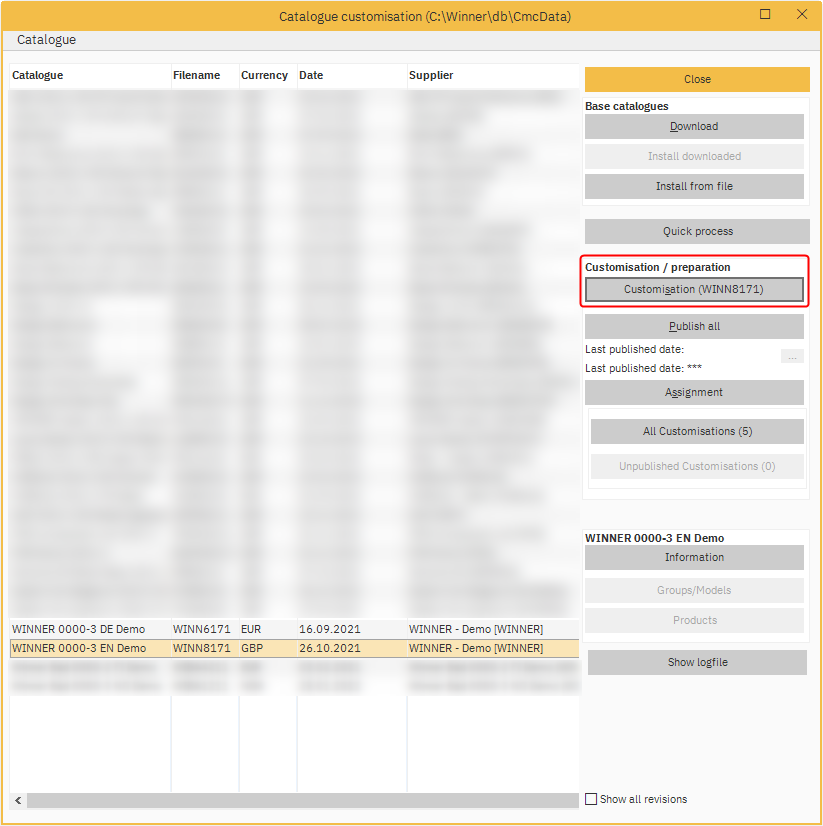Click Download under Base catalogues

pyautogui.click(x=694, y=127)
